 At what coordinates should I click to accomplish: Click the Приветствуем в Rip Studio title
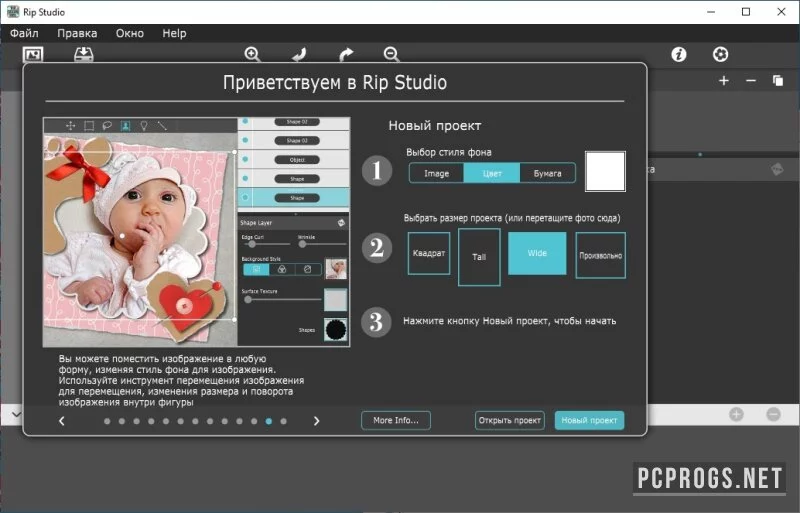tap(335, 83)
